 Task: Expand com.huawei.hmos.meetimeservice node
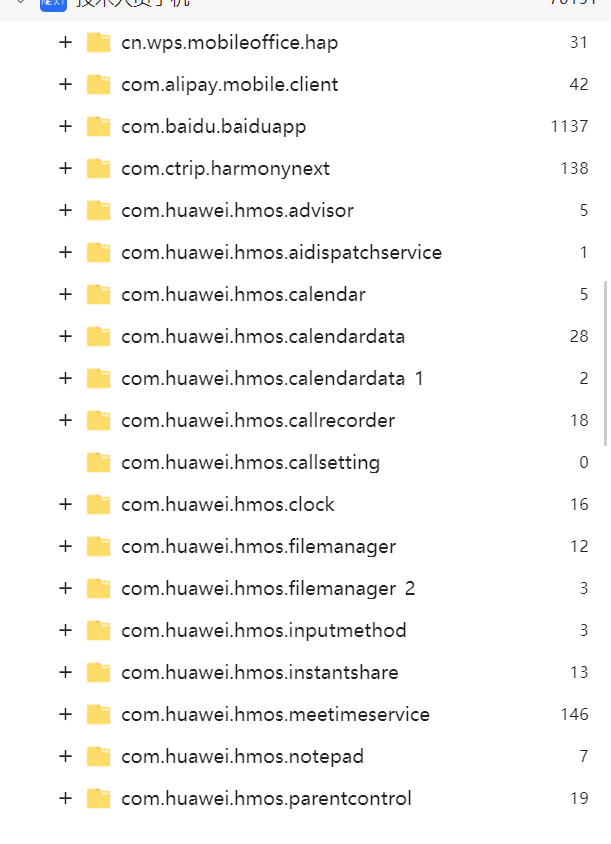65,714
